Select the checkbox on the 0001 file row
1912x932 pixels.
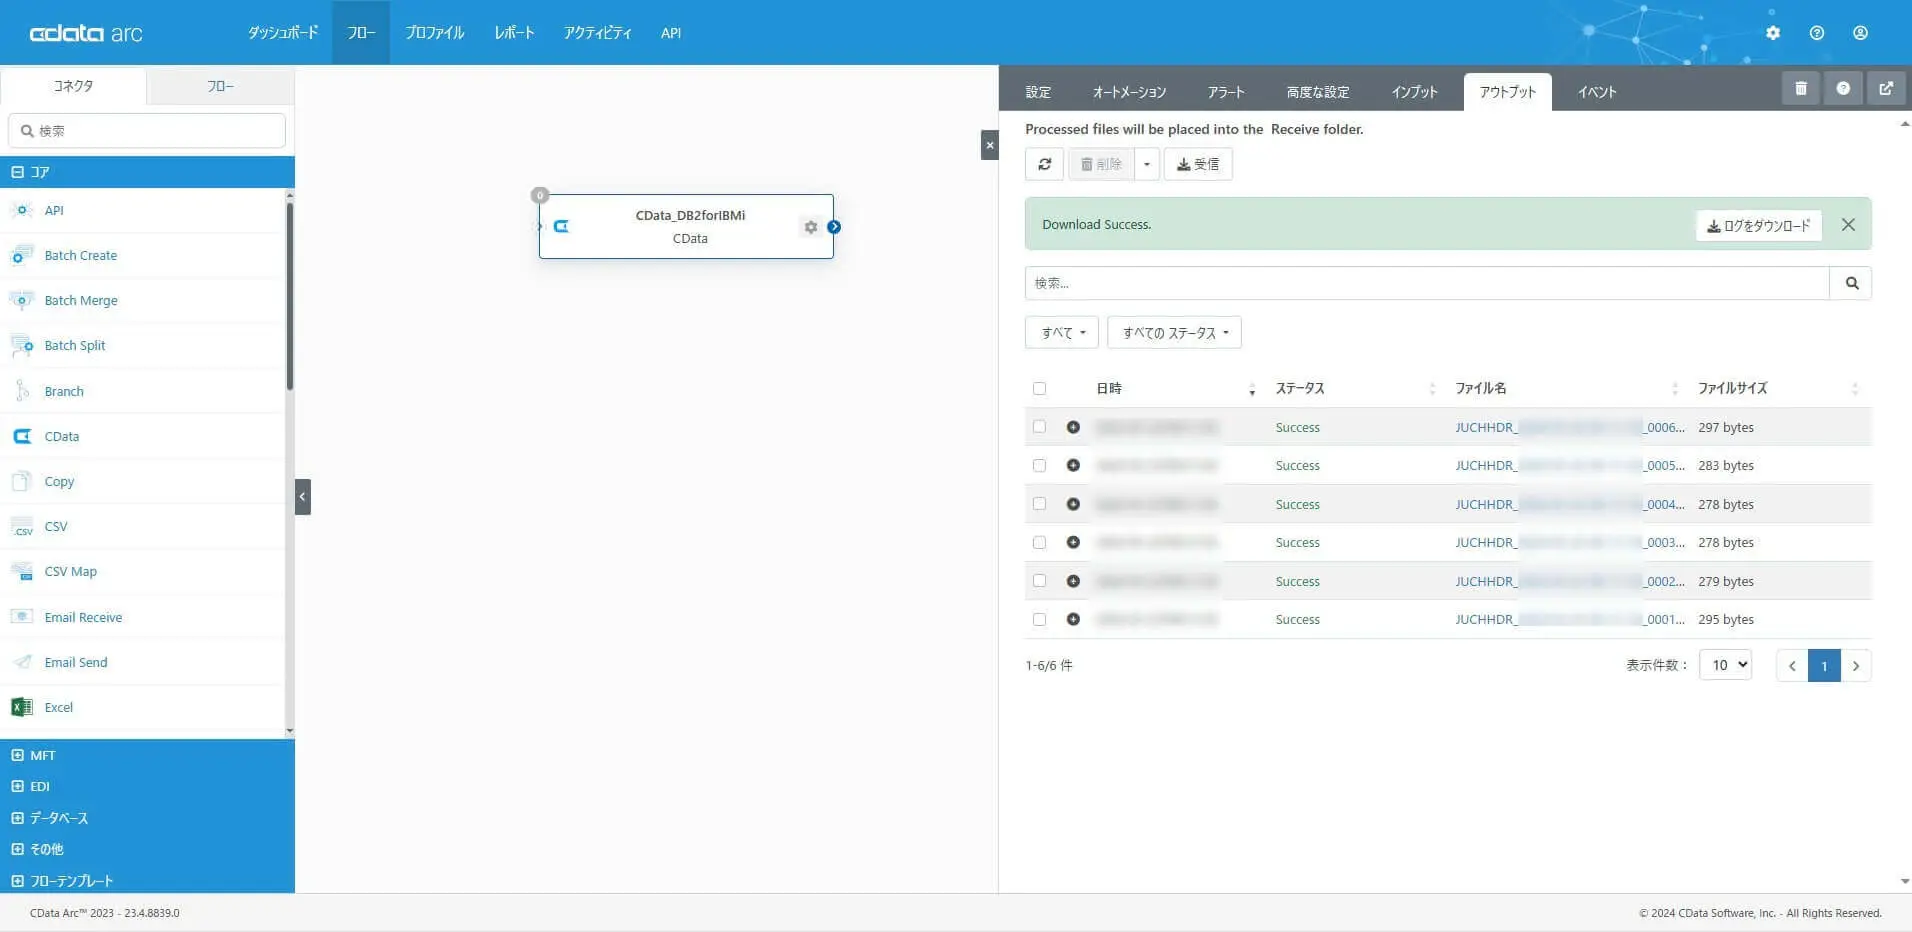click(x=1040, y=618)
